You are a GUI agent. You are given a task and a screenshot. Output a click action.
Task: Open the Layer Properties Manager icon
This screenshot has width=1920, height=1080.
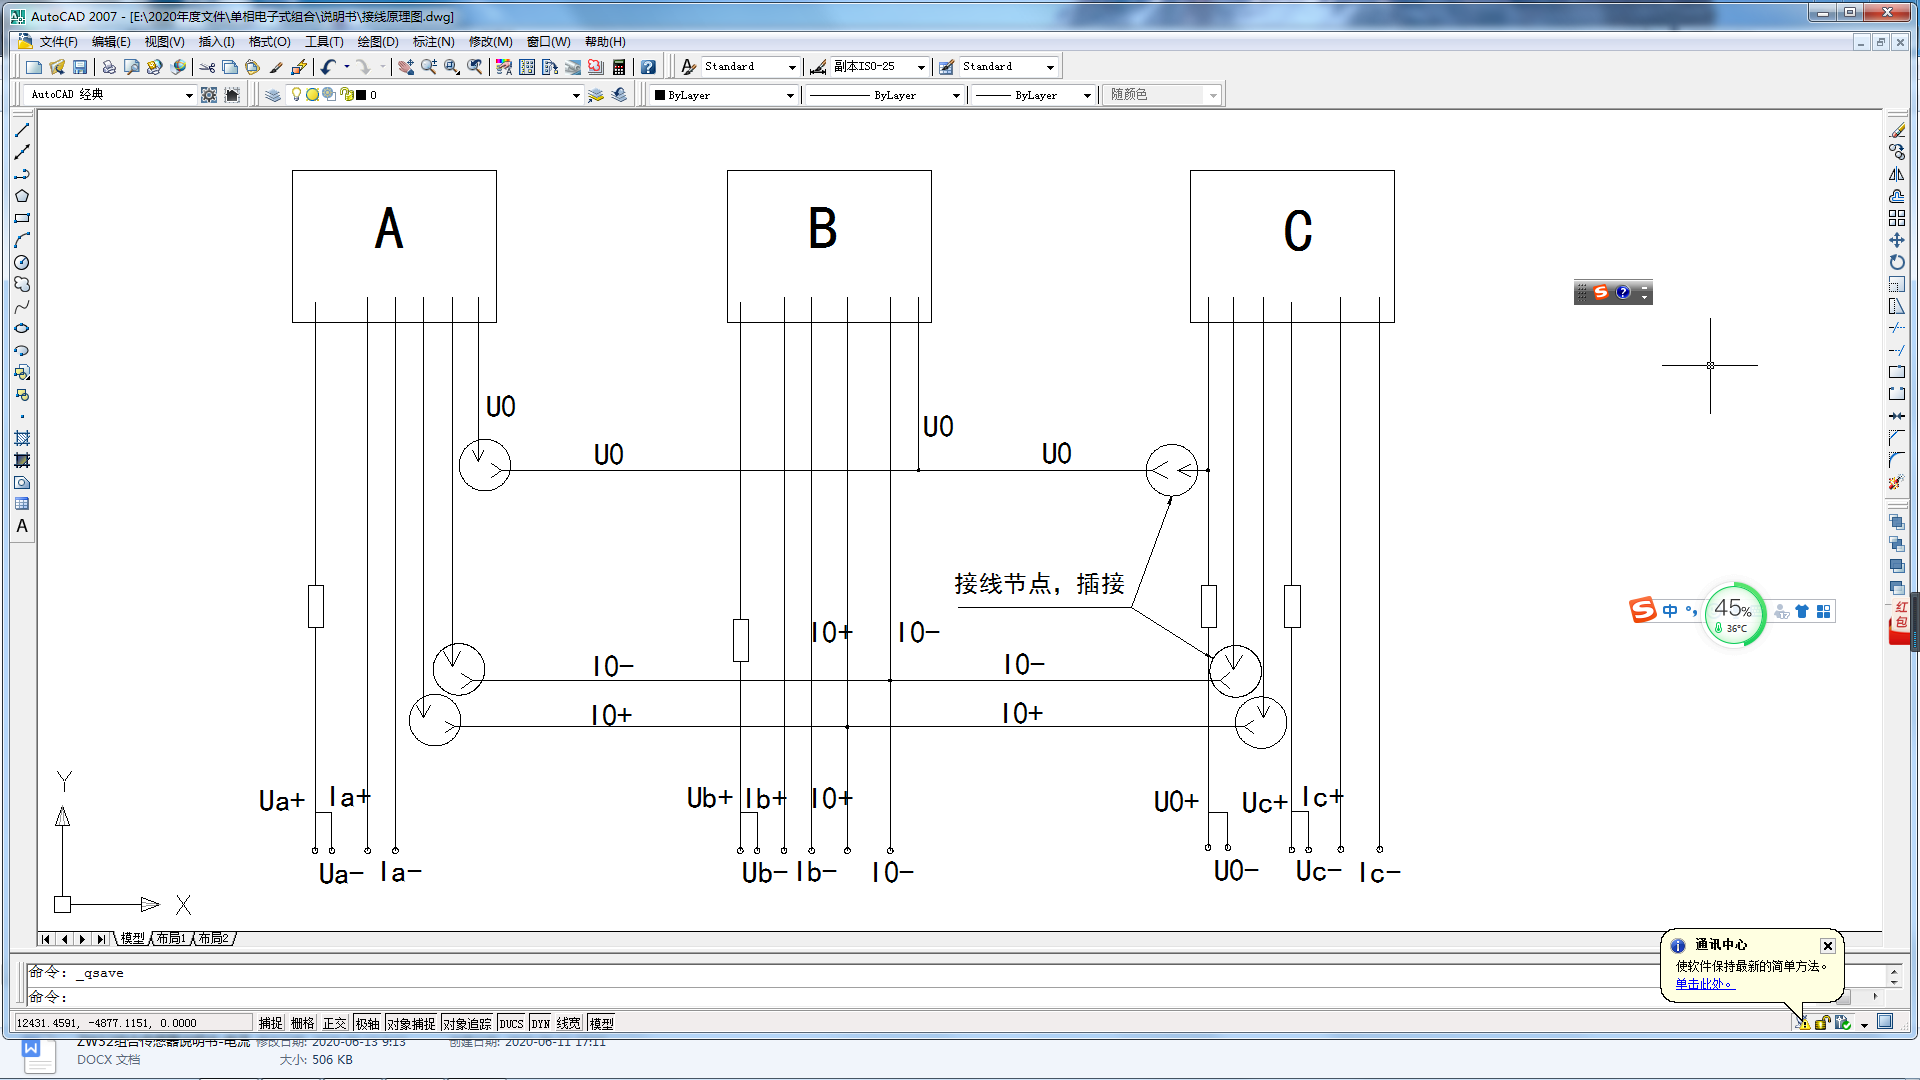click(273, 95)
